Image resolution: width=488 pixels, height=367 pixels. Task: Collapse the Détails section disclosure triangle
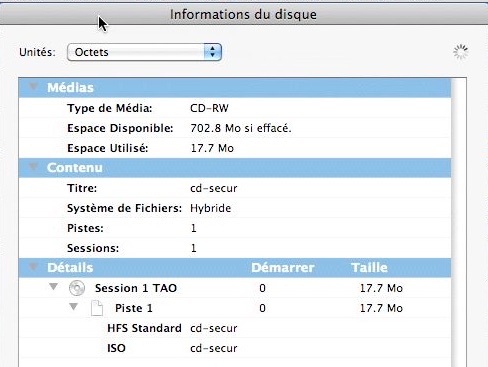point(33,267)
